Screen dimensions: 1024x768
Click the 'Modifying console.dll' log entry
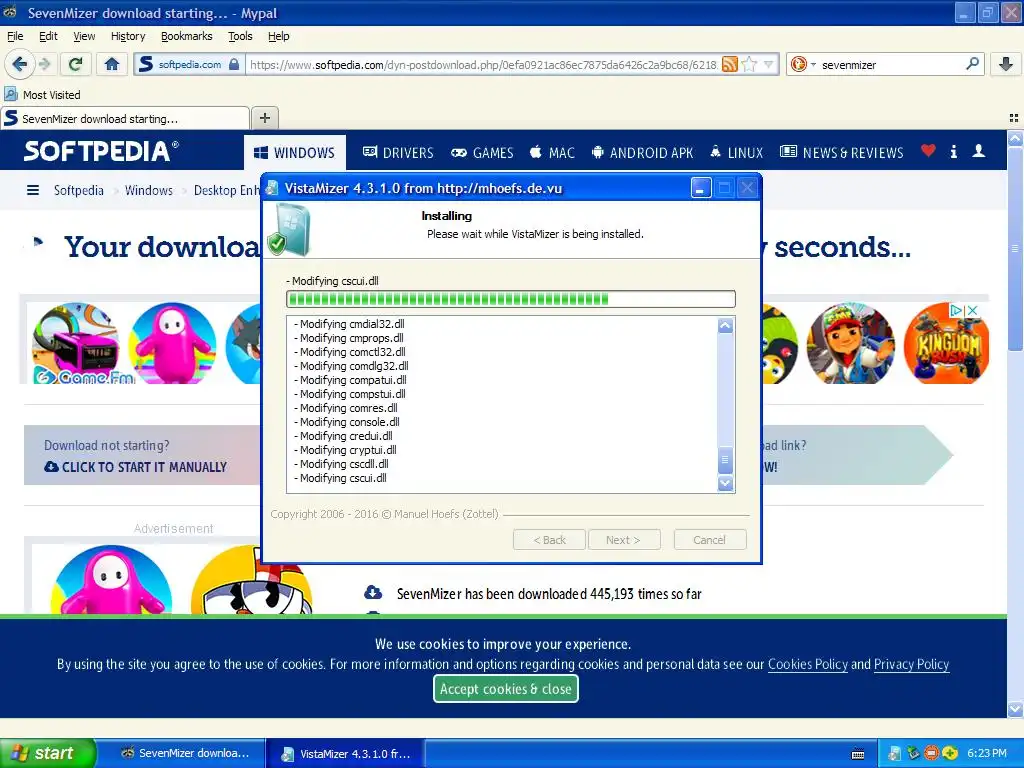pos(347,422)
